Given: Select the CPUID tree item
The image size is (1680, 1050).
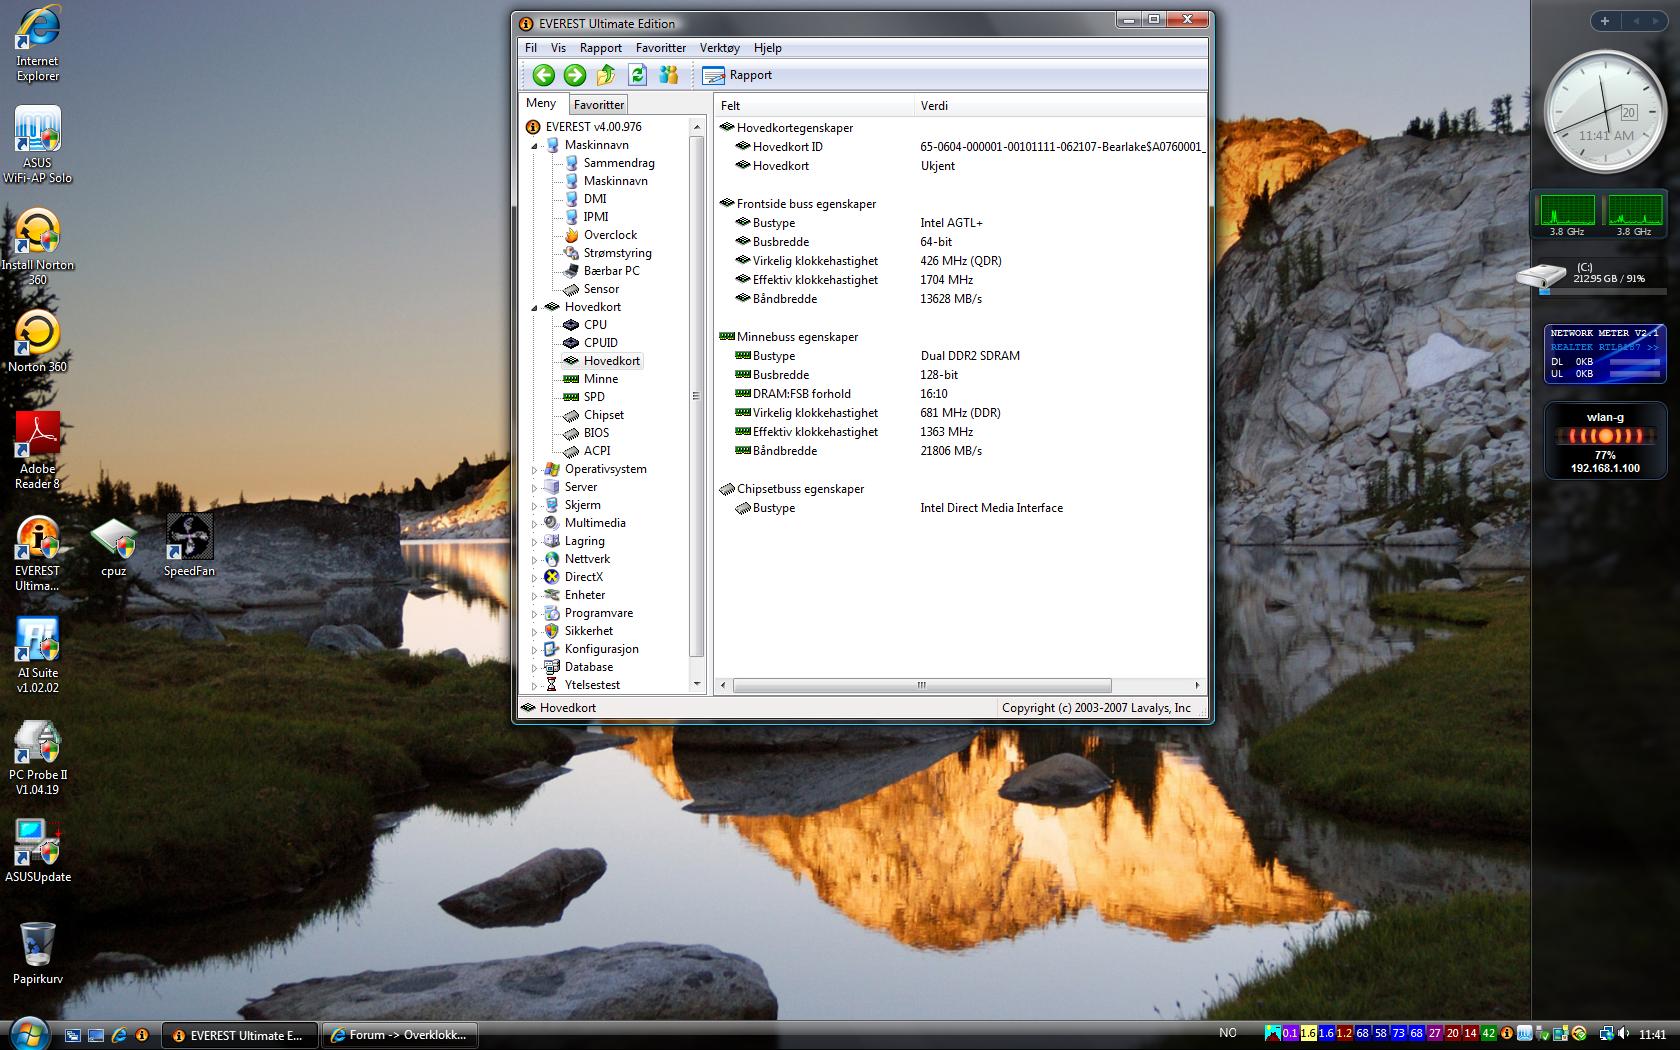Looking at the screenshot, I should point(601,343).
